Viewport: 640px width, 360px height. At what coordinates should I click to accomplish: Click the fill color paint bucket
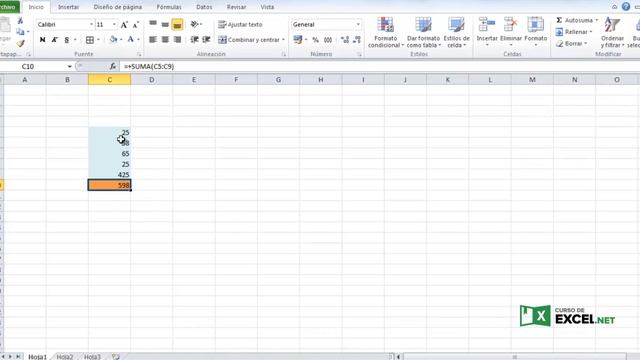113,39
